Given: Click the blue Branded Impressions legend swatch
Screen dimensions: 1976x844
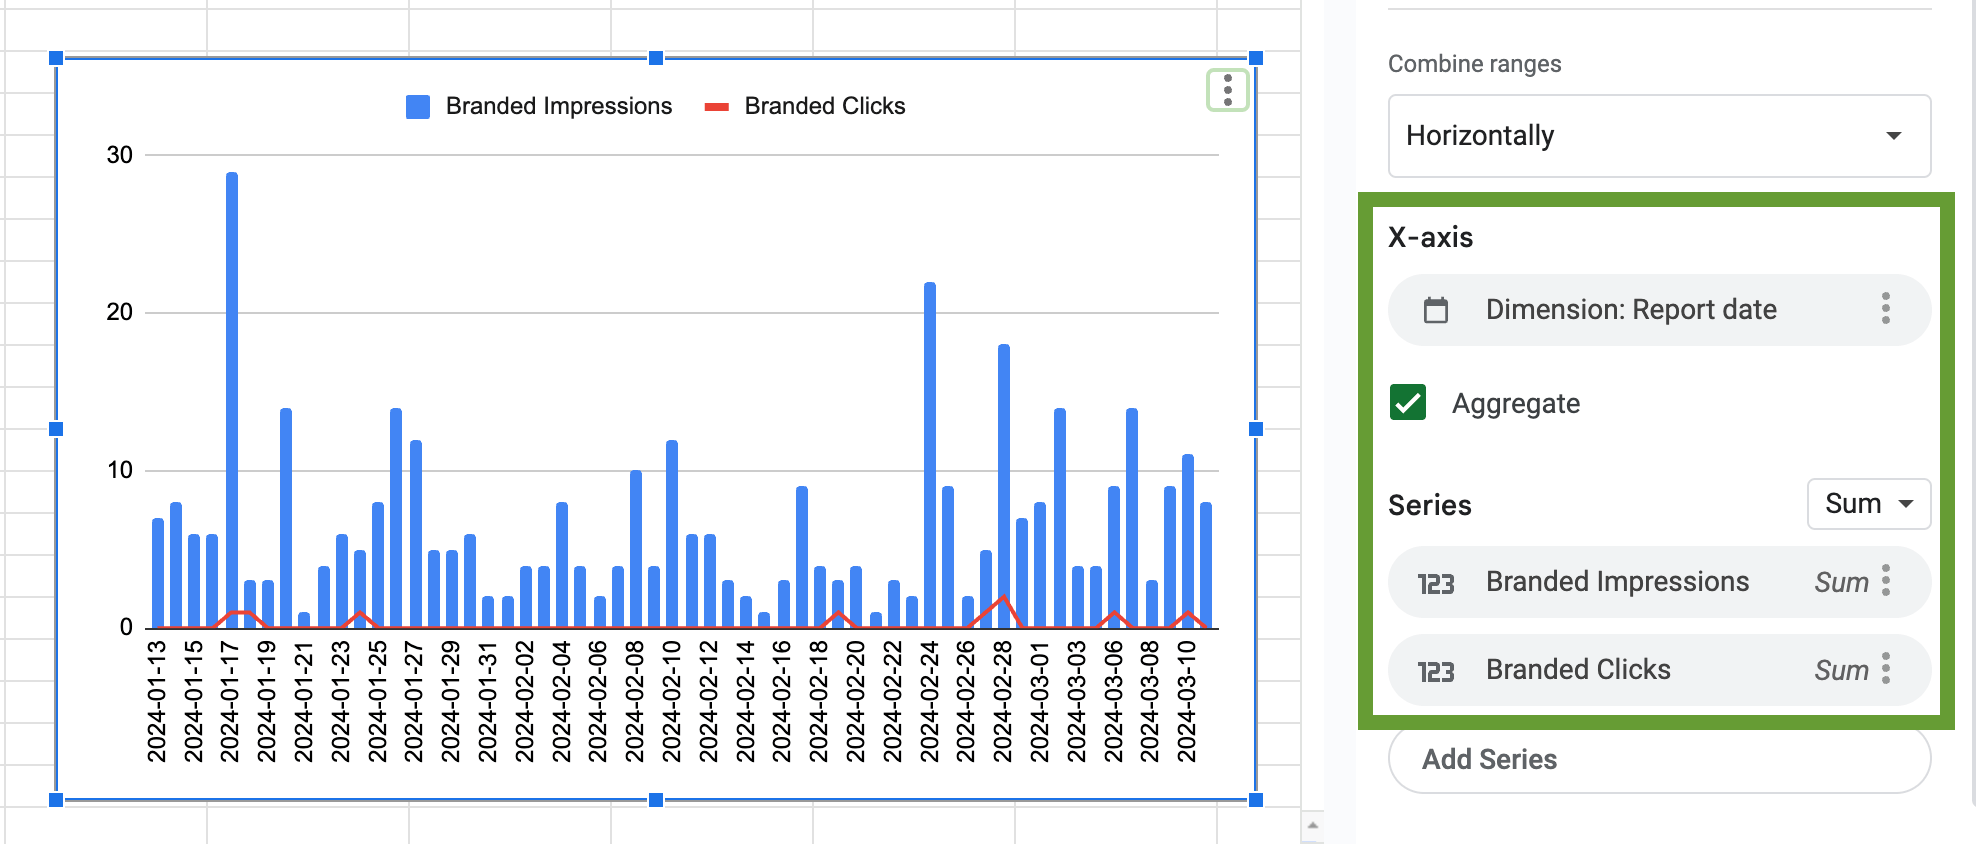Looking at the screenshot, I should coord(418,107).
